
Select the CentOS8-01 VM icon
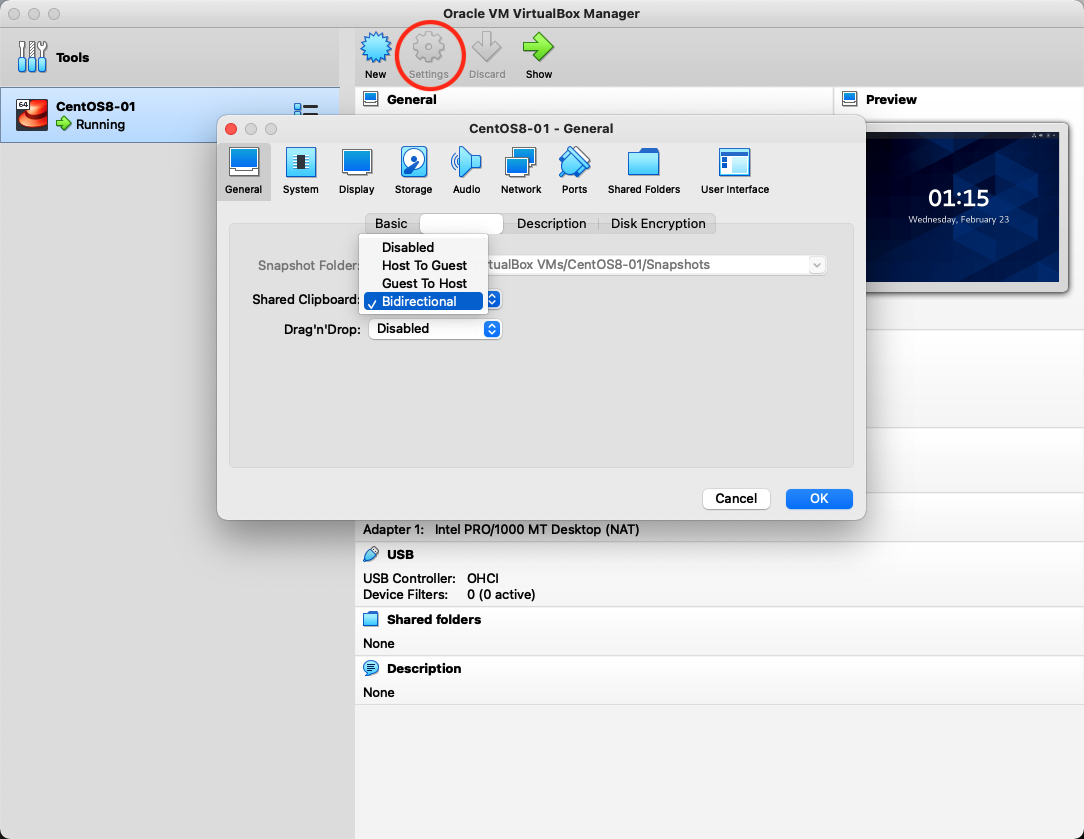(x=32, y=115)
